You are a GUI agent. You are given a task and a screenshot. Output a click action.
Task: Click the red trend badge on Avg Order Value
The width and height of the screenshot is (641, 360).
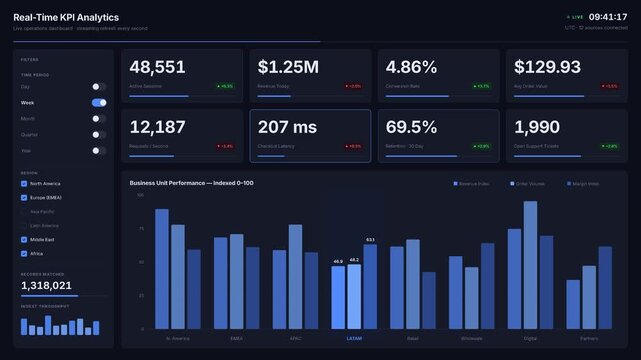[610, 86]
